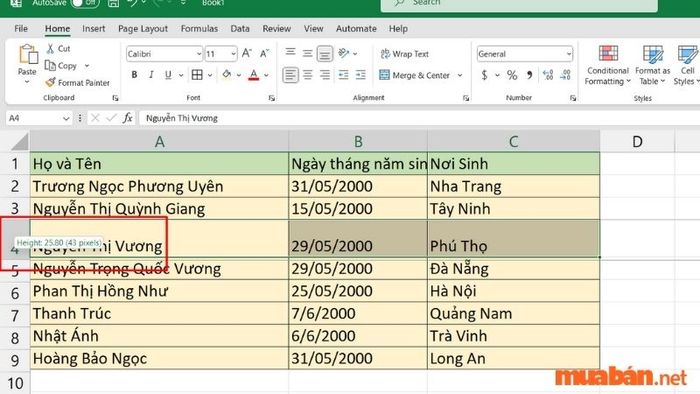Align text left
This screenshot has height=394, width=700.
[x=291, y=75]
